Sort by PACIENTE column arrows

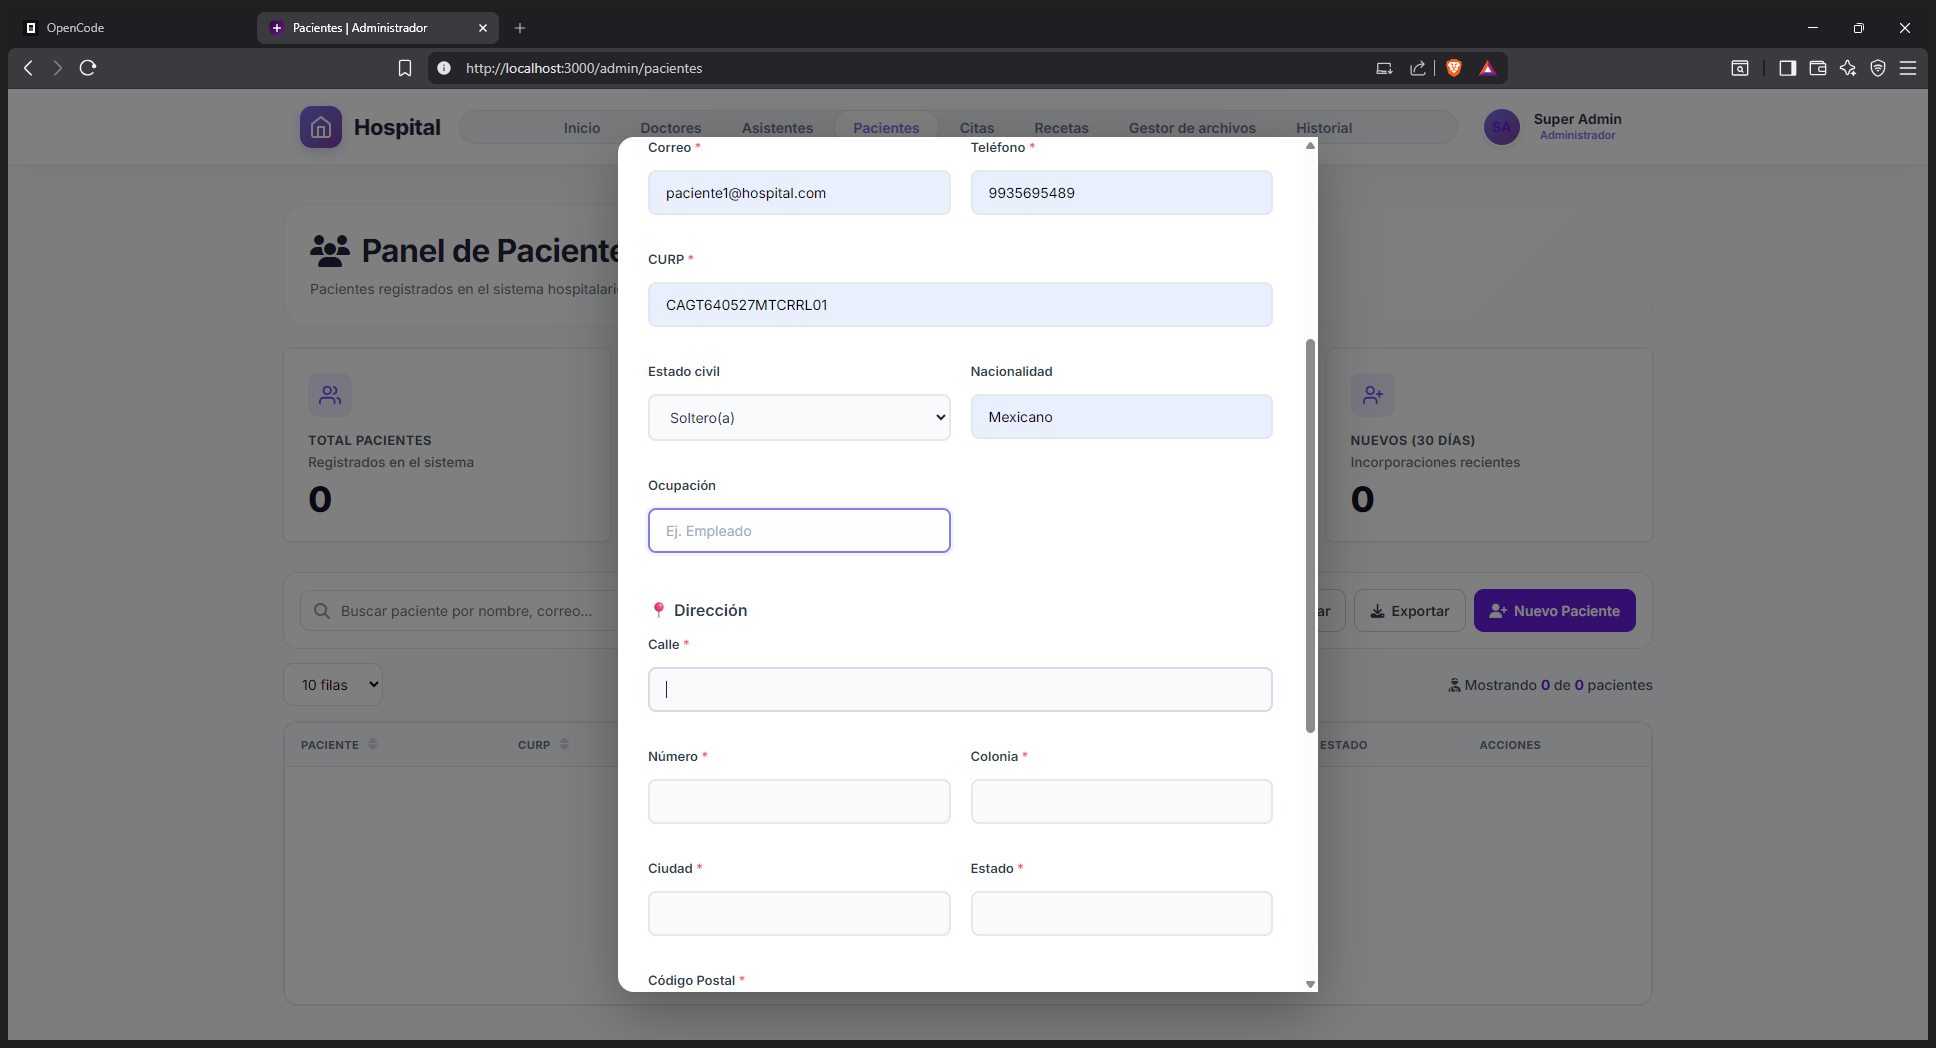click(373, 744)
